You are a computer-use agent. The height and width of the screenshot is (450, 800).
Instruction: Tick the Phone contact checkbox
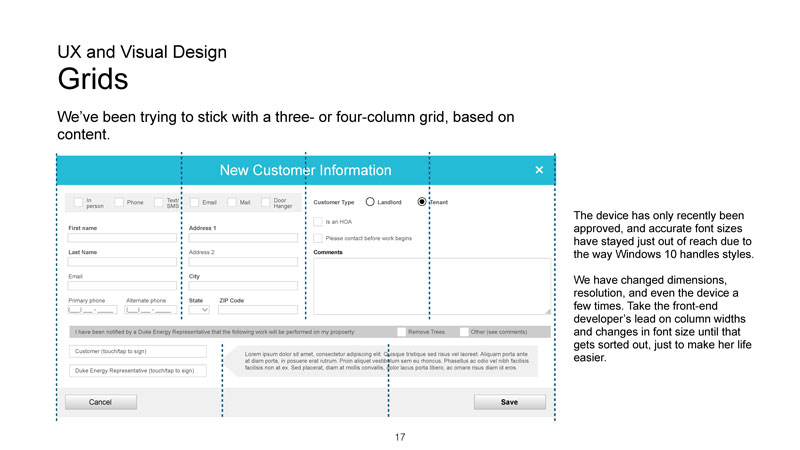pyautogui.click(x=119, y=202)
